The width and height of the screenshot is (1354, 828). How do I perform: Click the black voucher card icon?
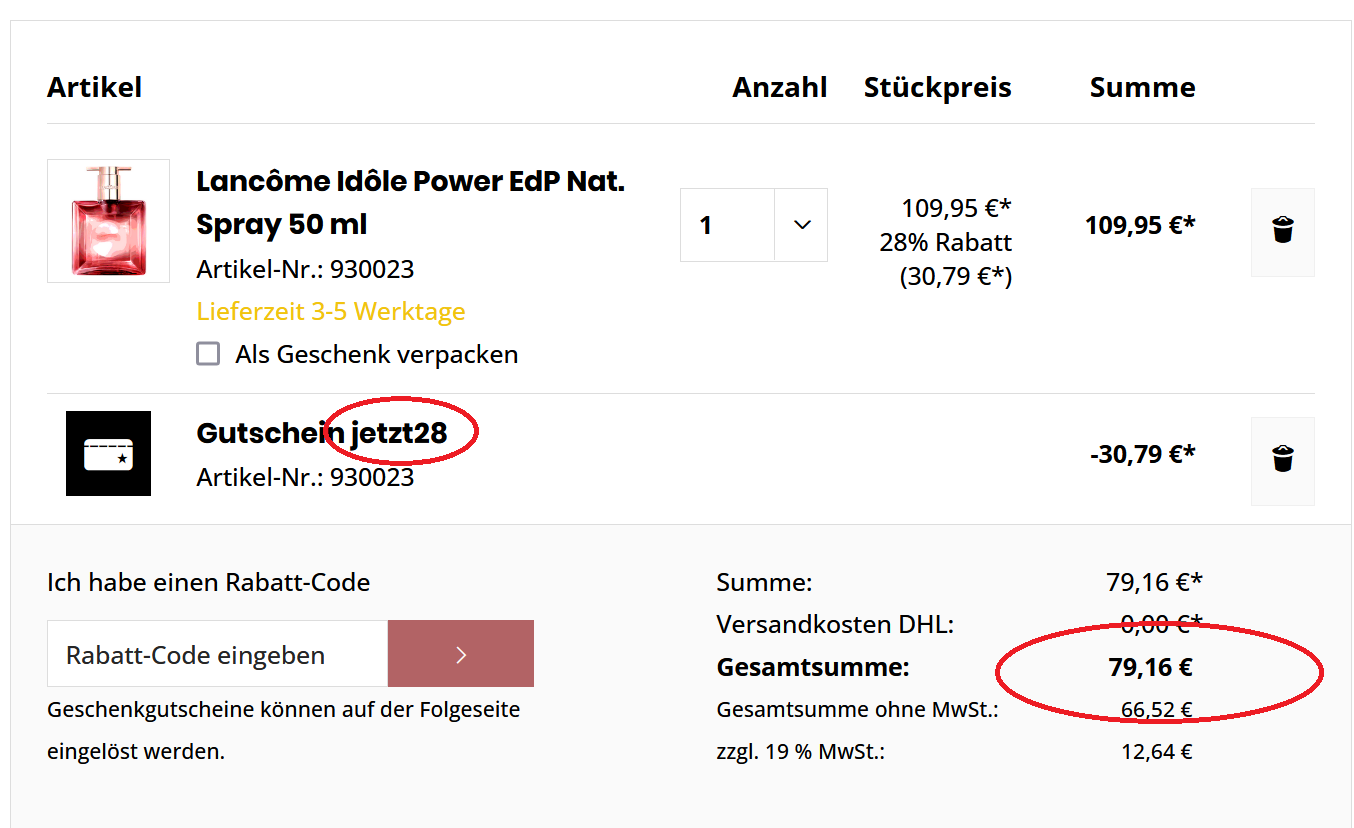point(108,453)
